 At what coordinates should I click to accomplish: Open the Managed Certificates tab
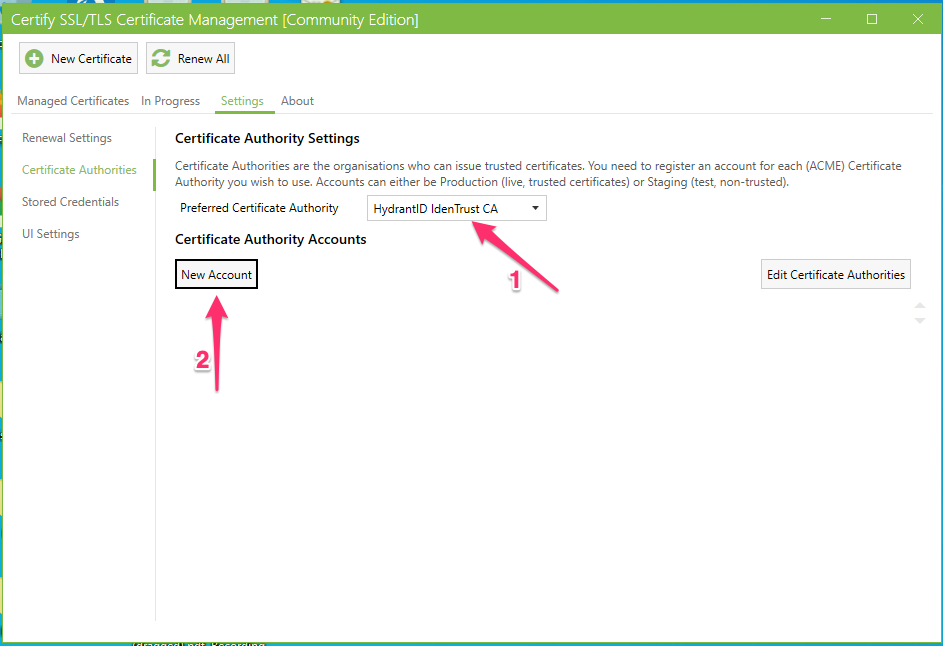[x=73, y=101]
